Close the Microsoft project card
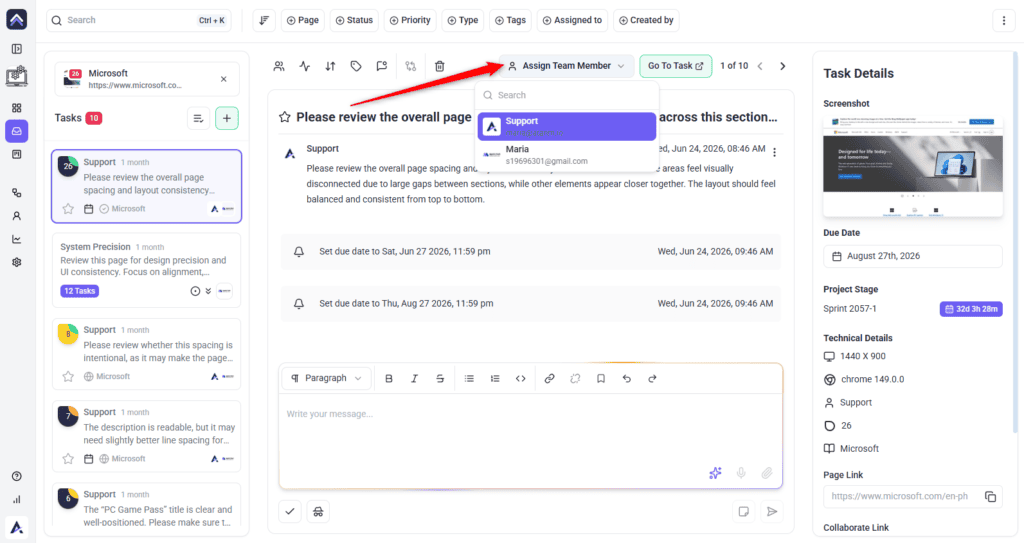This screenshot has height=543, width=1024. (223, 79)
